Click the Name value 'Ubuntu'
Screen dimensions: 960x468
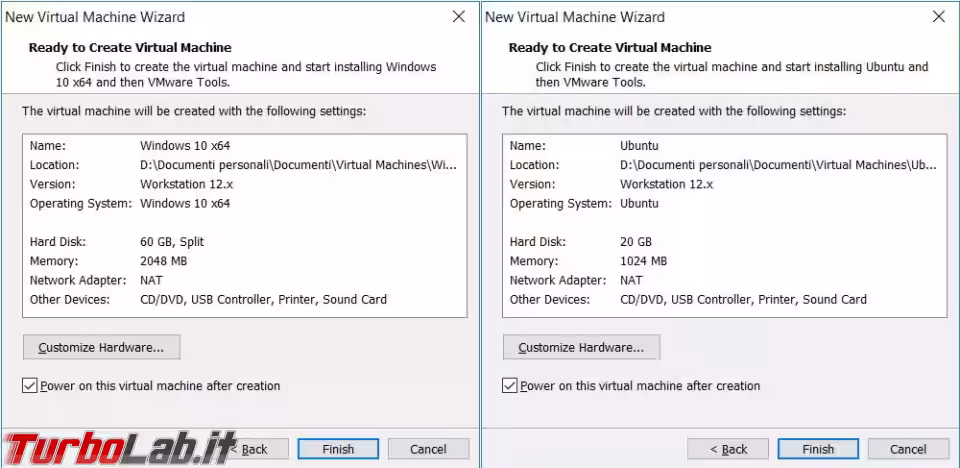[x=639, y=146]
